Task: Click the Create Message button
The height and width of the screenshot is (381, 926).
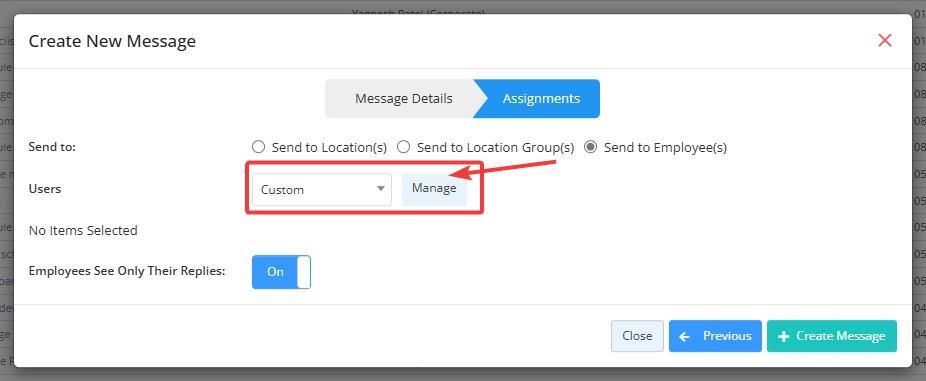Action: tap(832, 336)
